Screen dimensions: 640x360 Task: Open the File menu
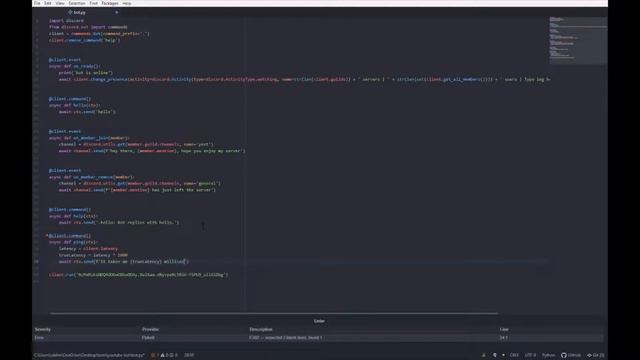[37, 3]
